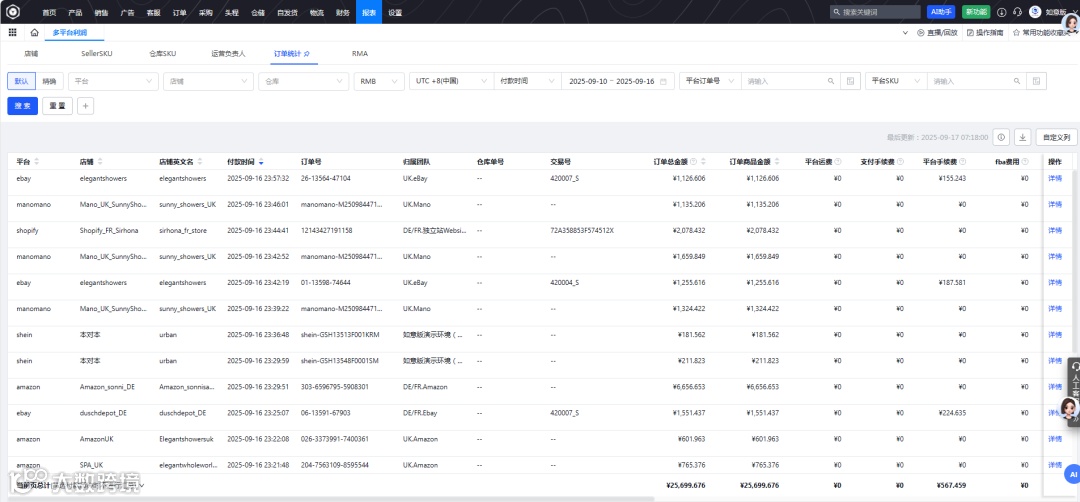Open 操作指南 link

coord(985,32)
